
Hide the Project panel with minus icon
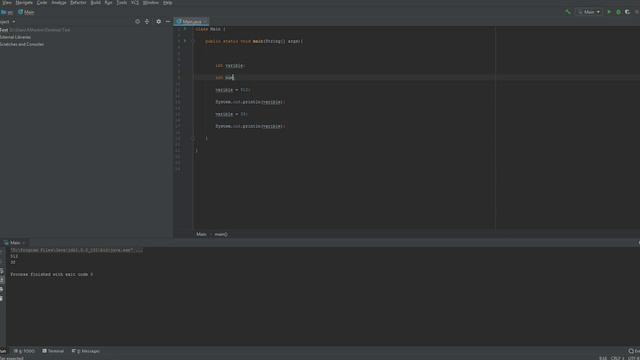click(x=168, y=21)
